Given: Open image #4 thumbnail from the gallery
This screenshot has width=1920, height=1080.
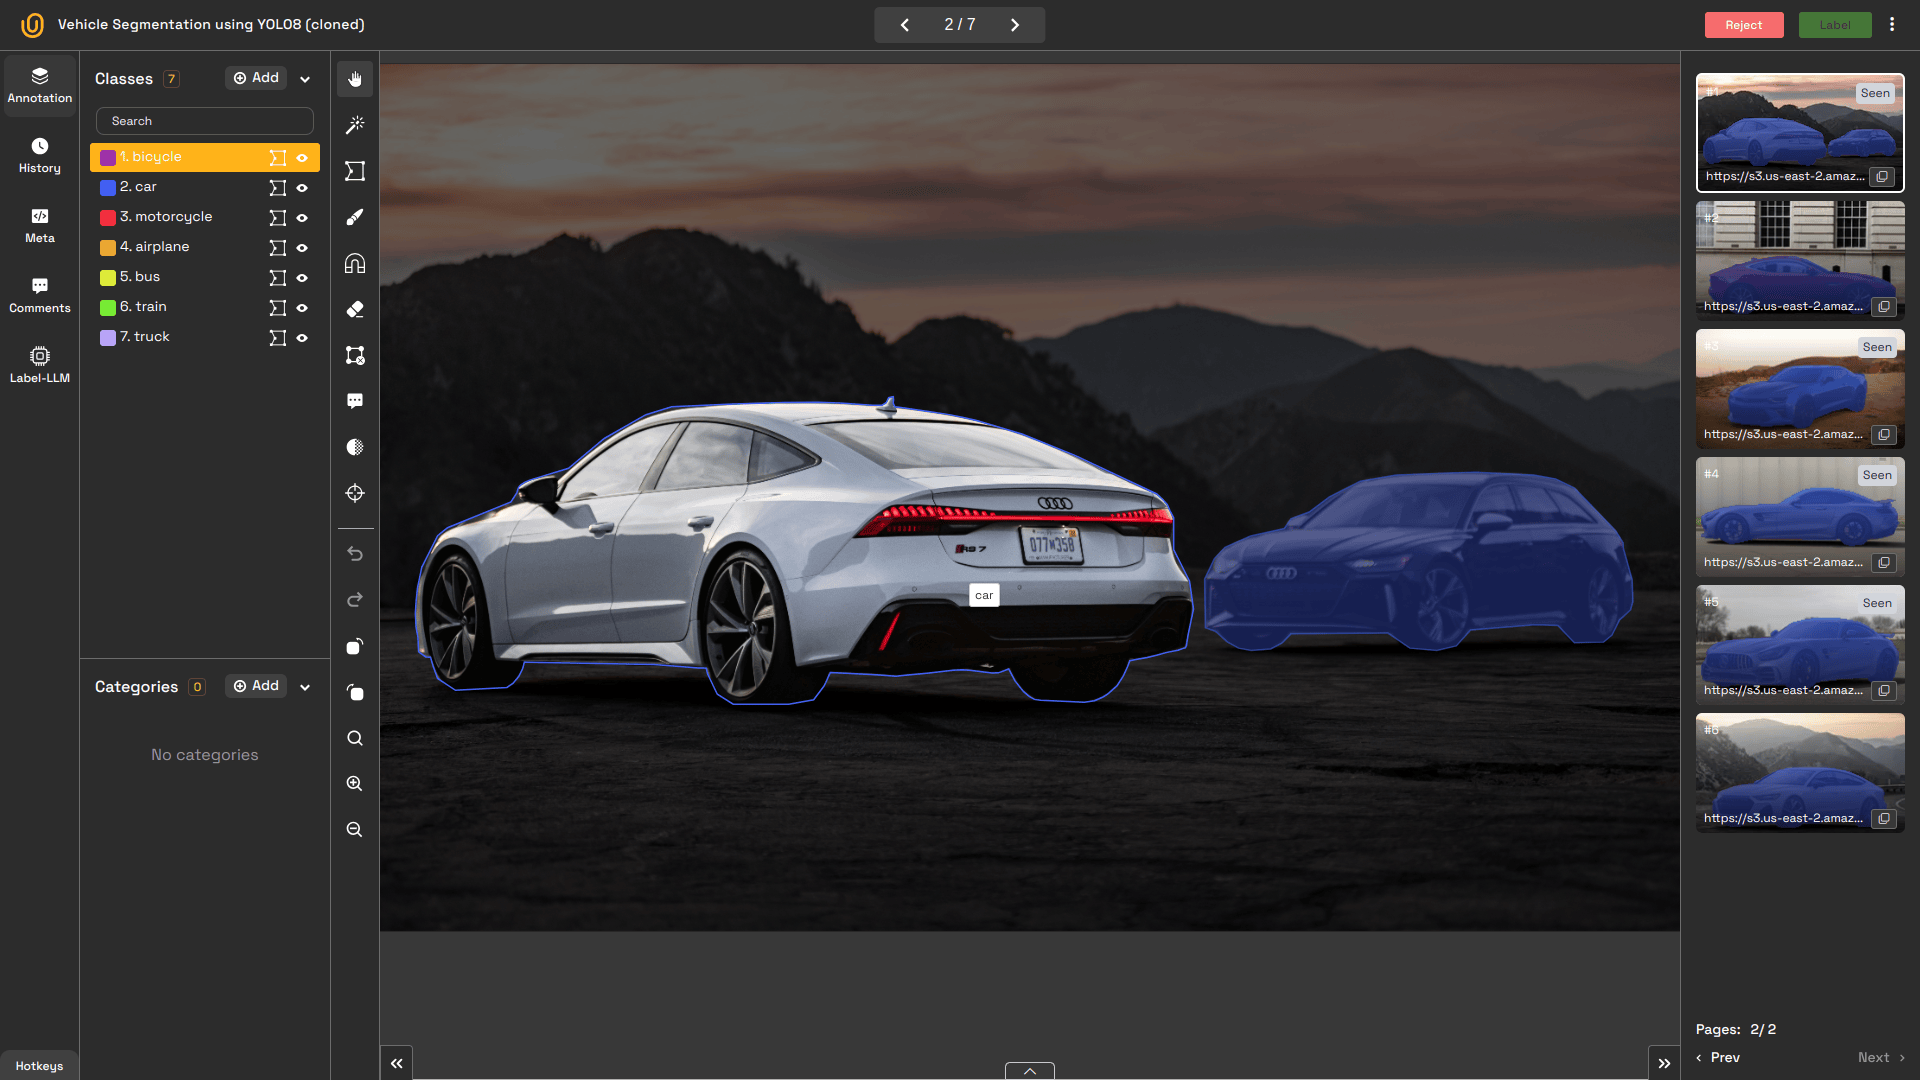Looking at the screenshot, I should coord(1799,515).
